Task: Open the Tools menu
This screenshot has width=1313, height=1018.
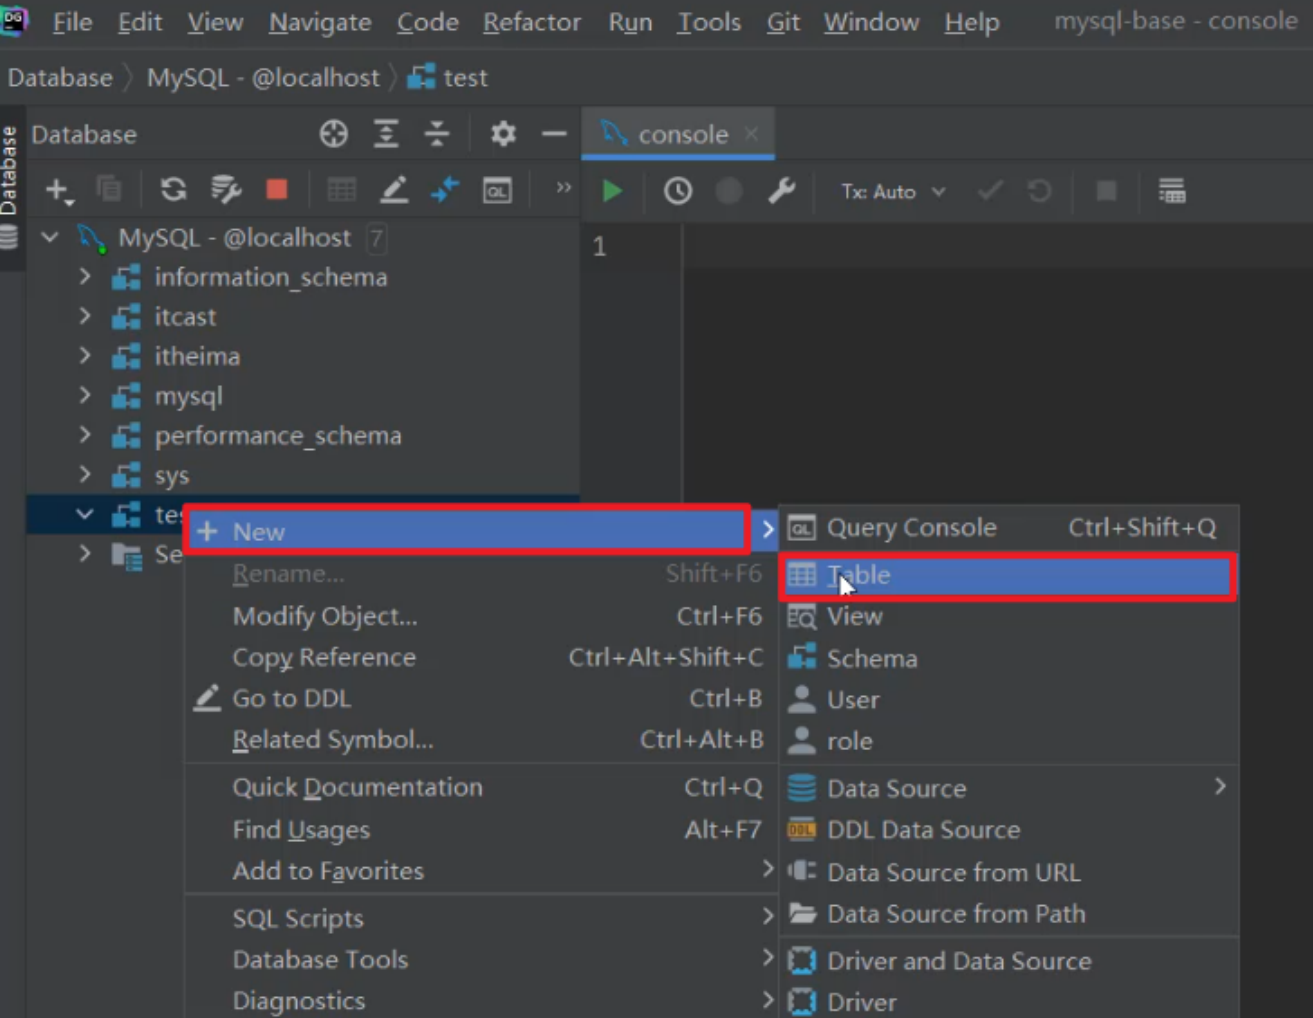Action: coord(709,21)
